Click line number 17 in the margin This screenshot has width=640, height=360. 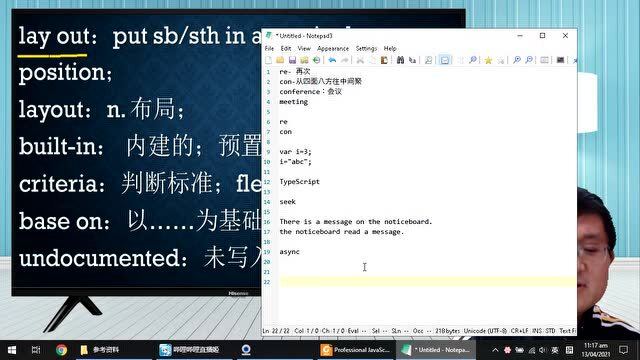pyautogui.click(x=267, y=232)
